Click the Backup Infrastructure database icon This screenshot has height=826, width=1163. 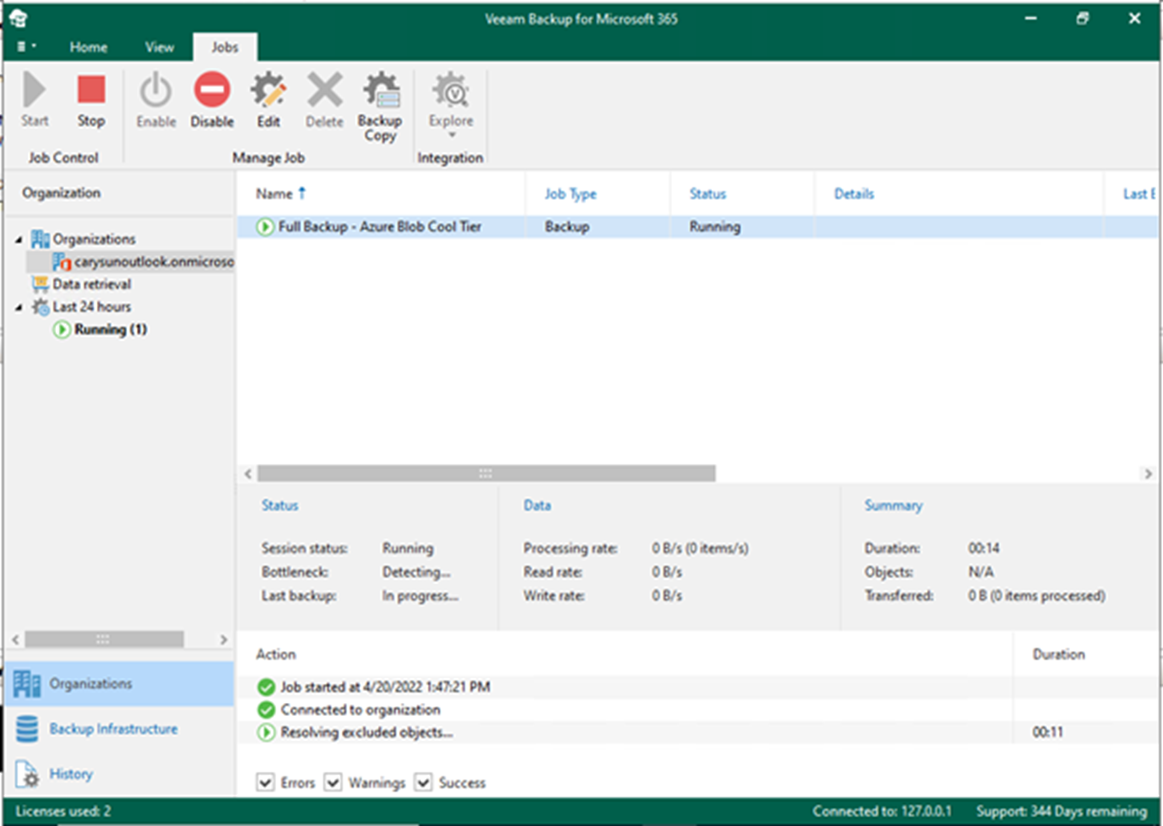coord(27,729)
